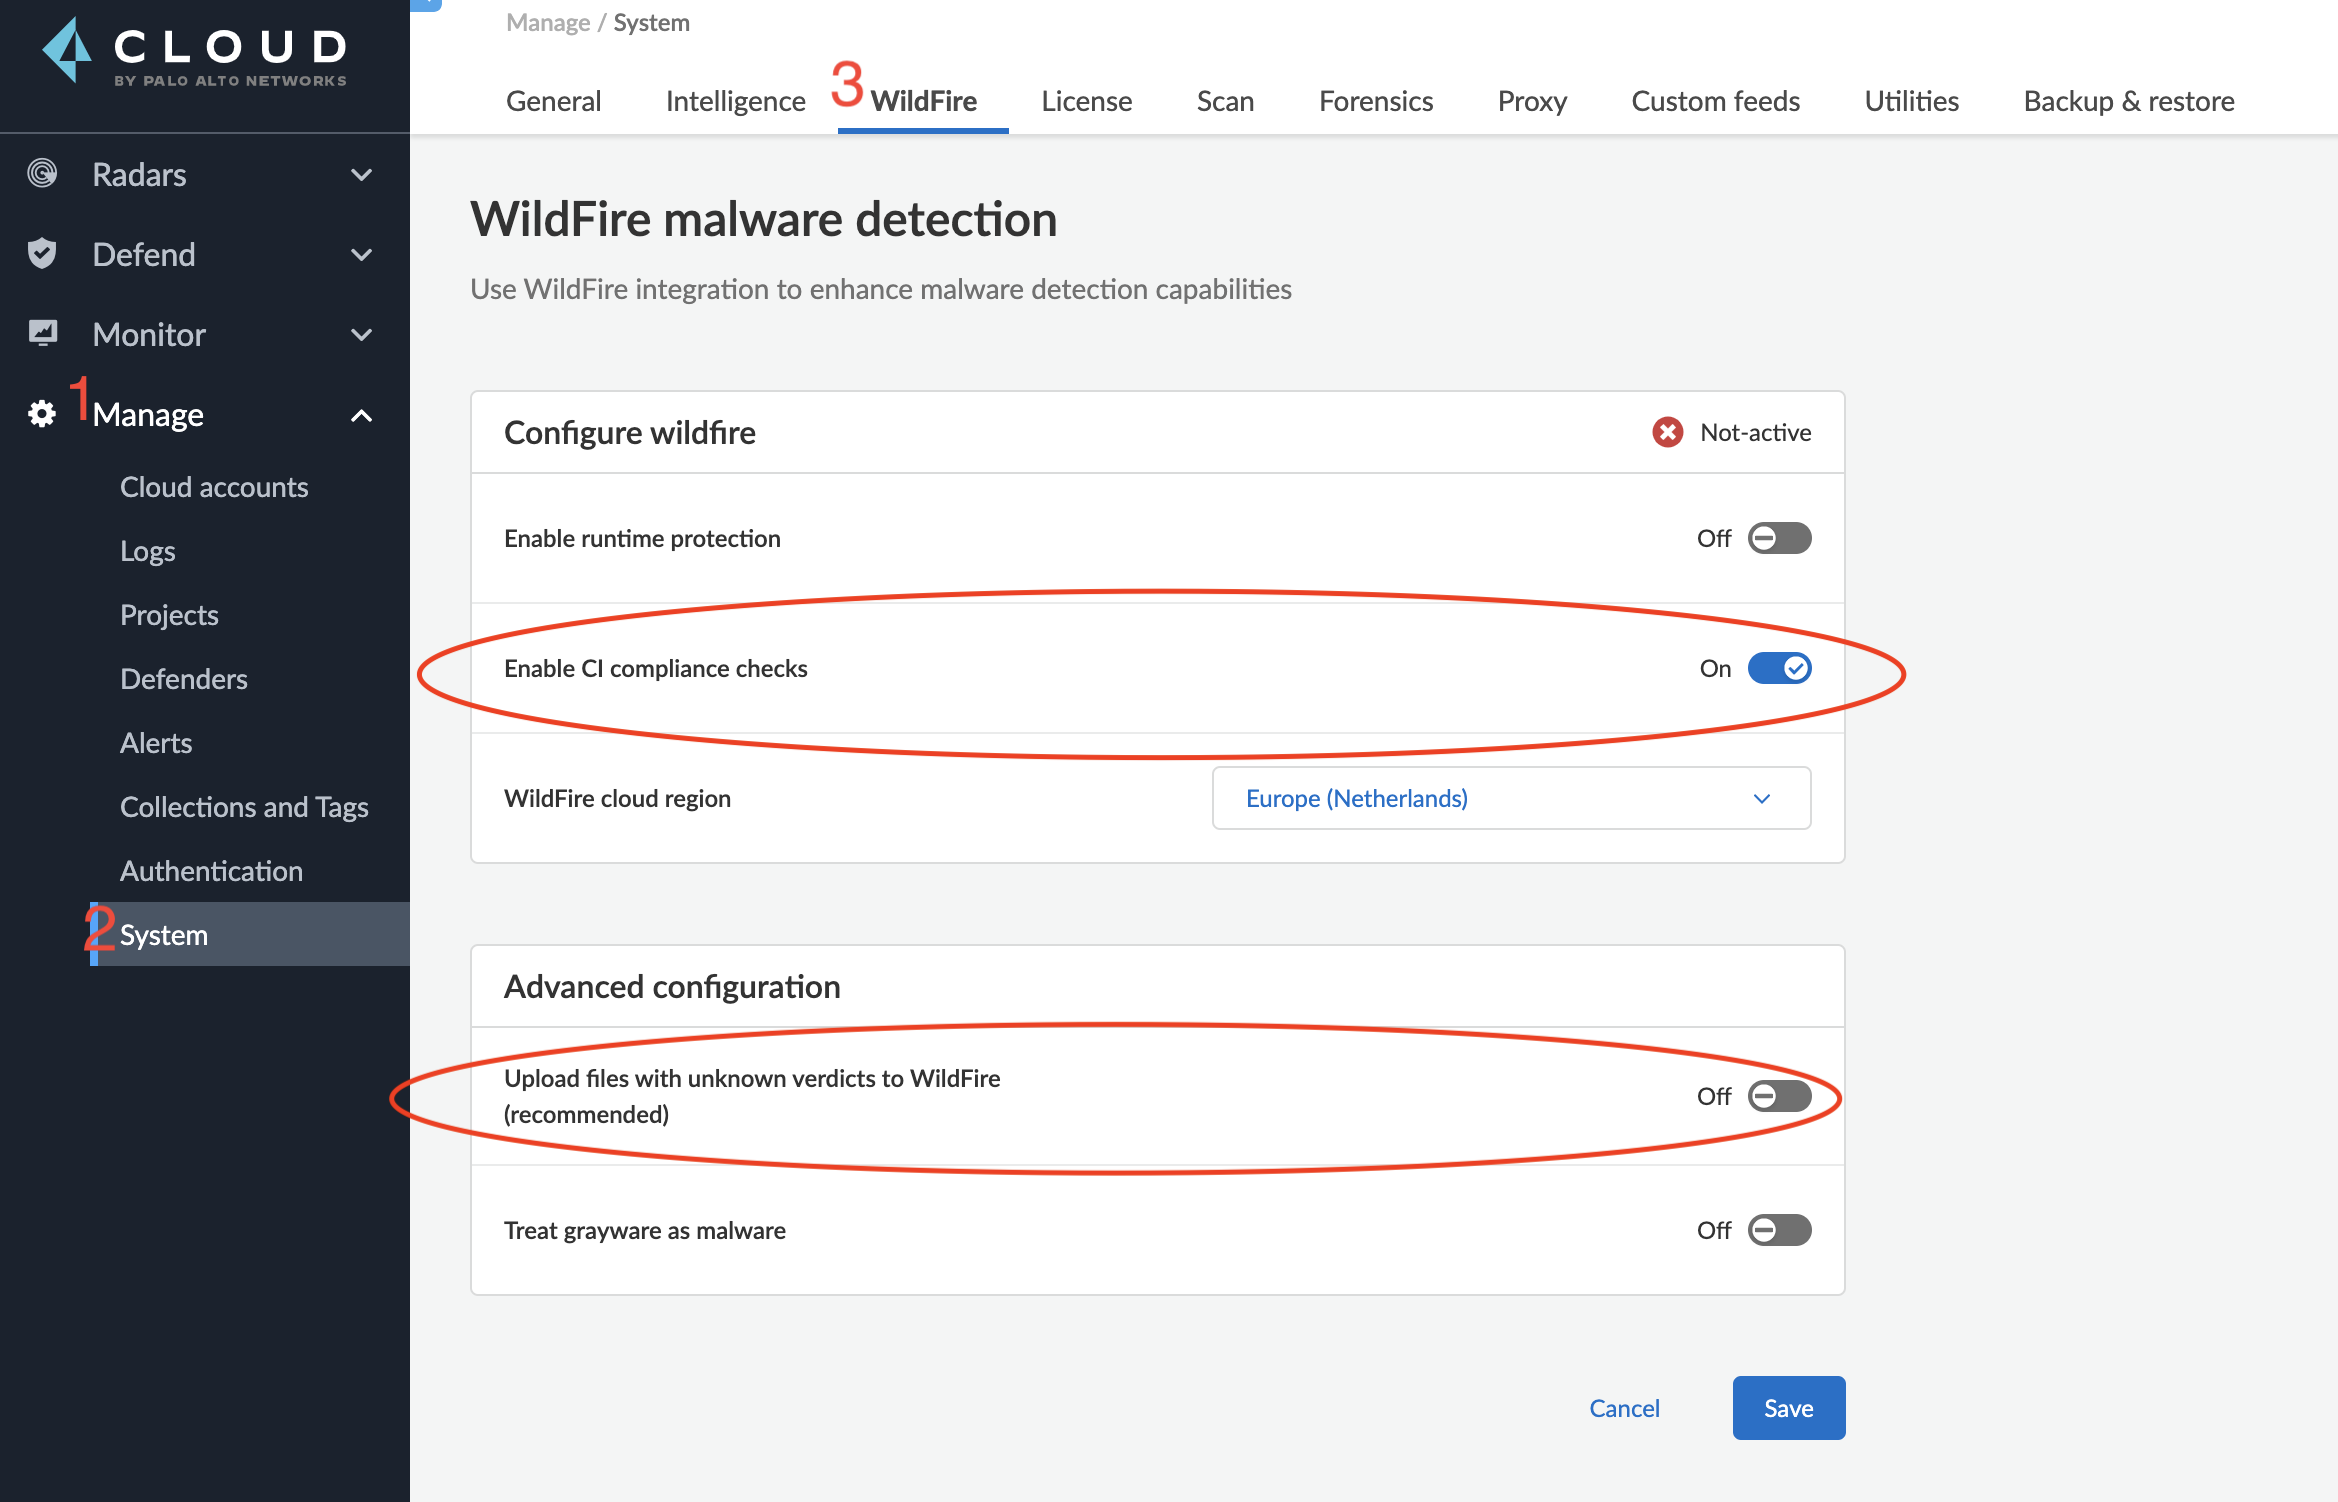
Task: Switch to the Forensics tab
Action: click(x=1375, y=101)
